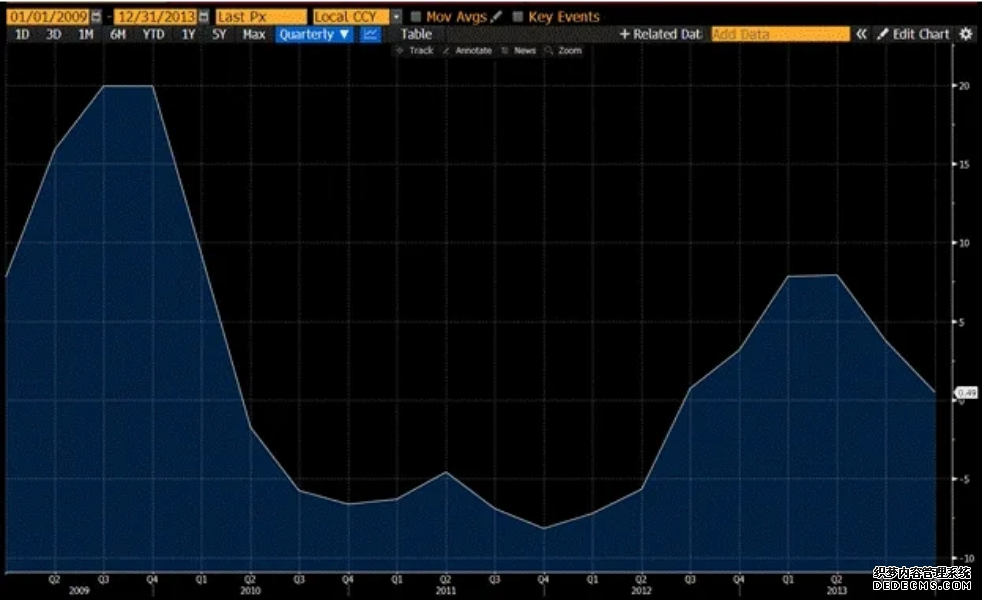Switch to line chart view icon
Image resolution: width=982 pixels, height=600 pixels.
pyautogui.click(x=370, y=34)
